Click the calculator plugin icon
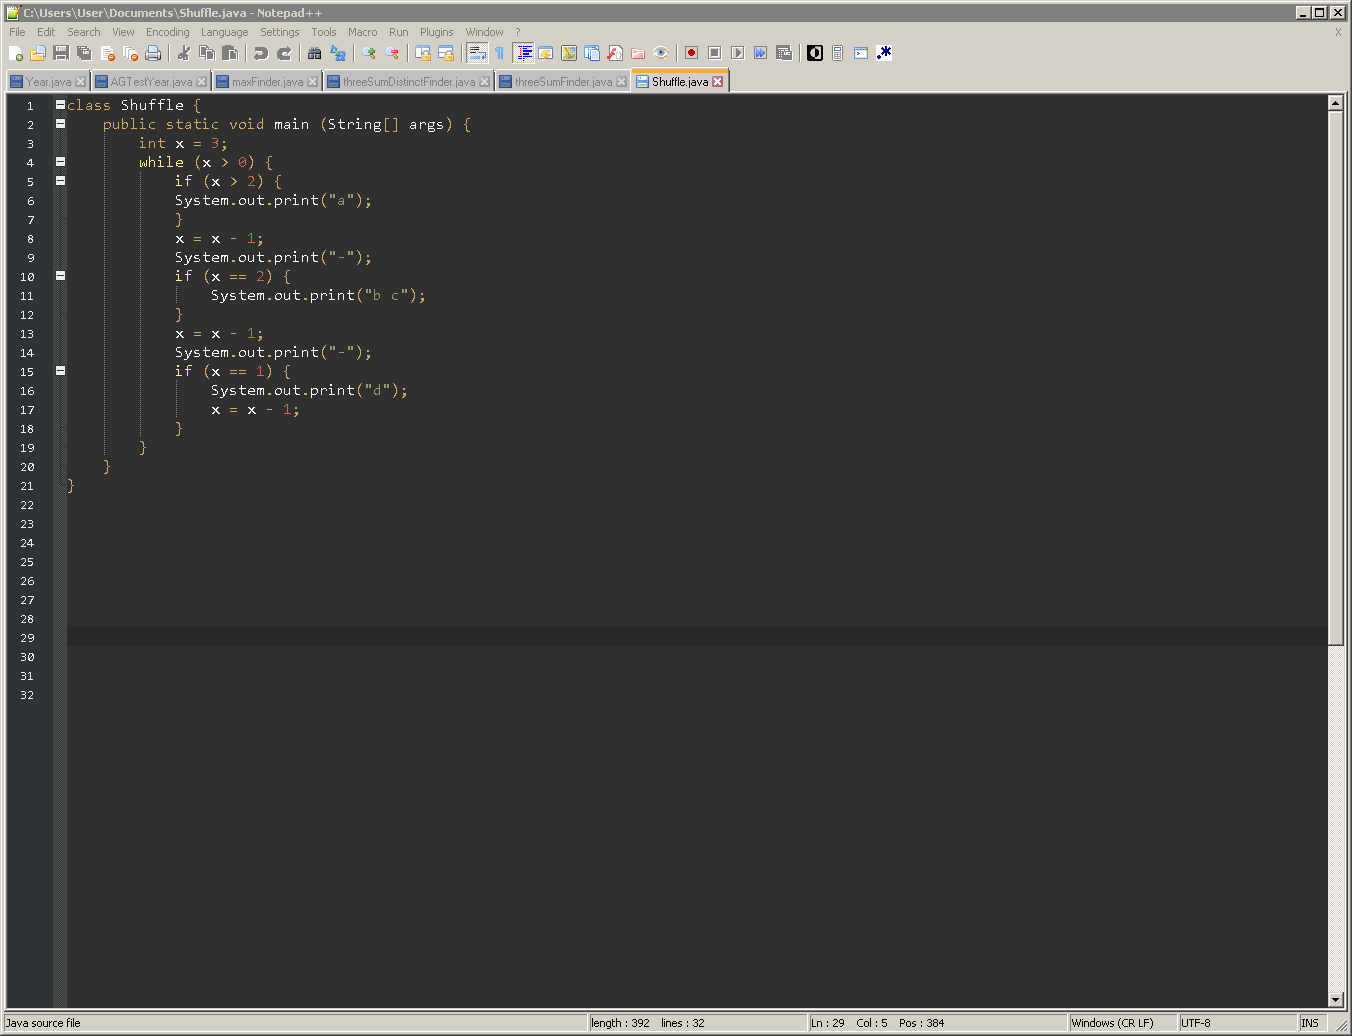This screenshot has width=1352, height=1036. pyautogui.click(x=838, y=53)
